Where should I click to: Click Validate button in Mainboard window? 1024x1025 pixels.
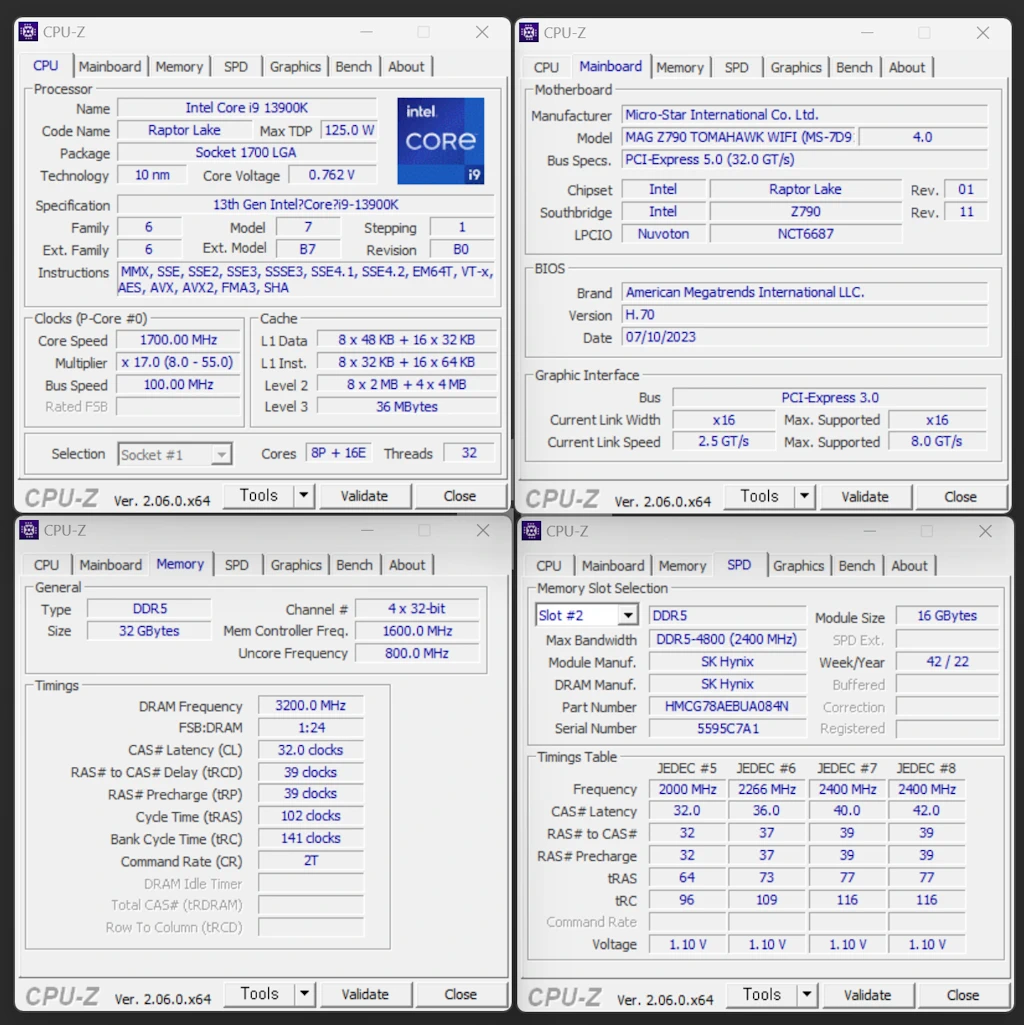(x=865, y=497)
